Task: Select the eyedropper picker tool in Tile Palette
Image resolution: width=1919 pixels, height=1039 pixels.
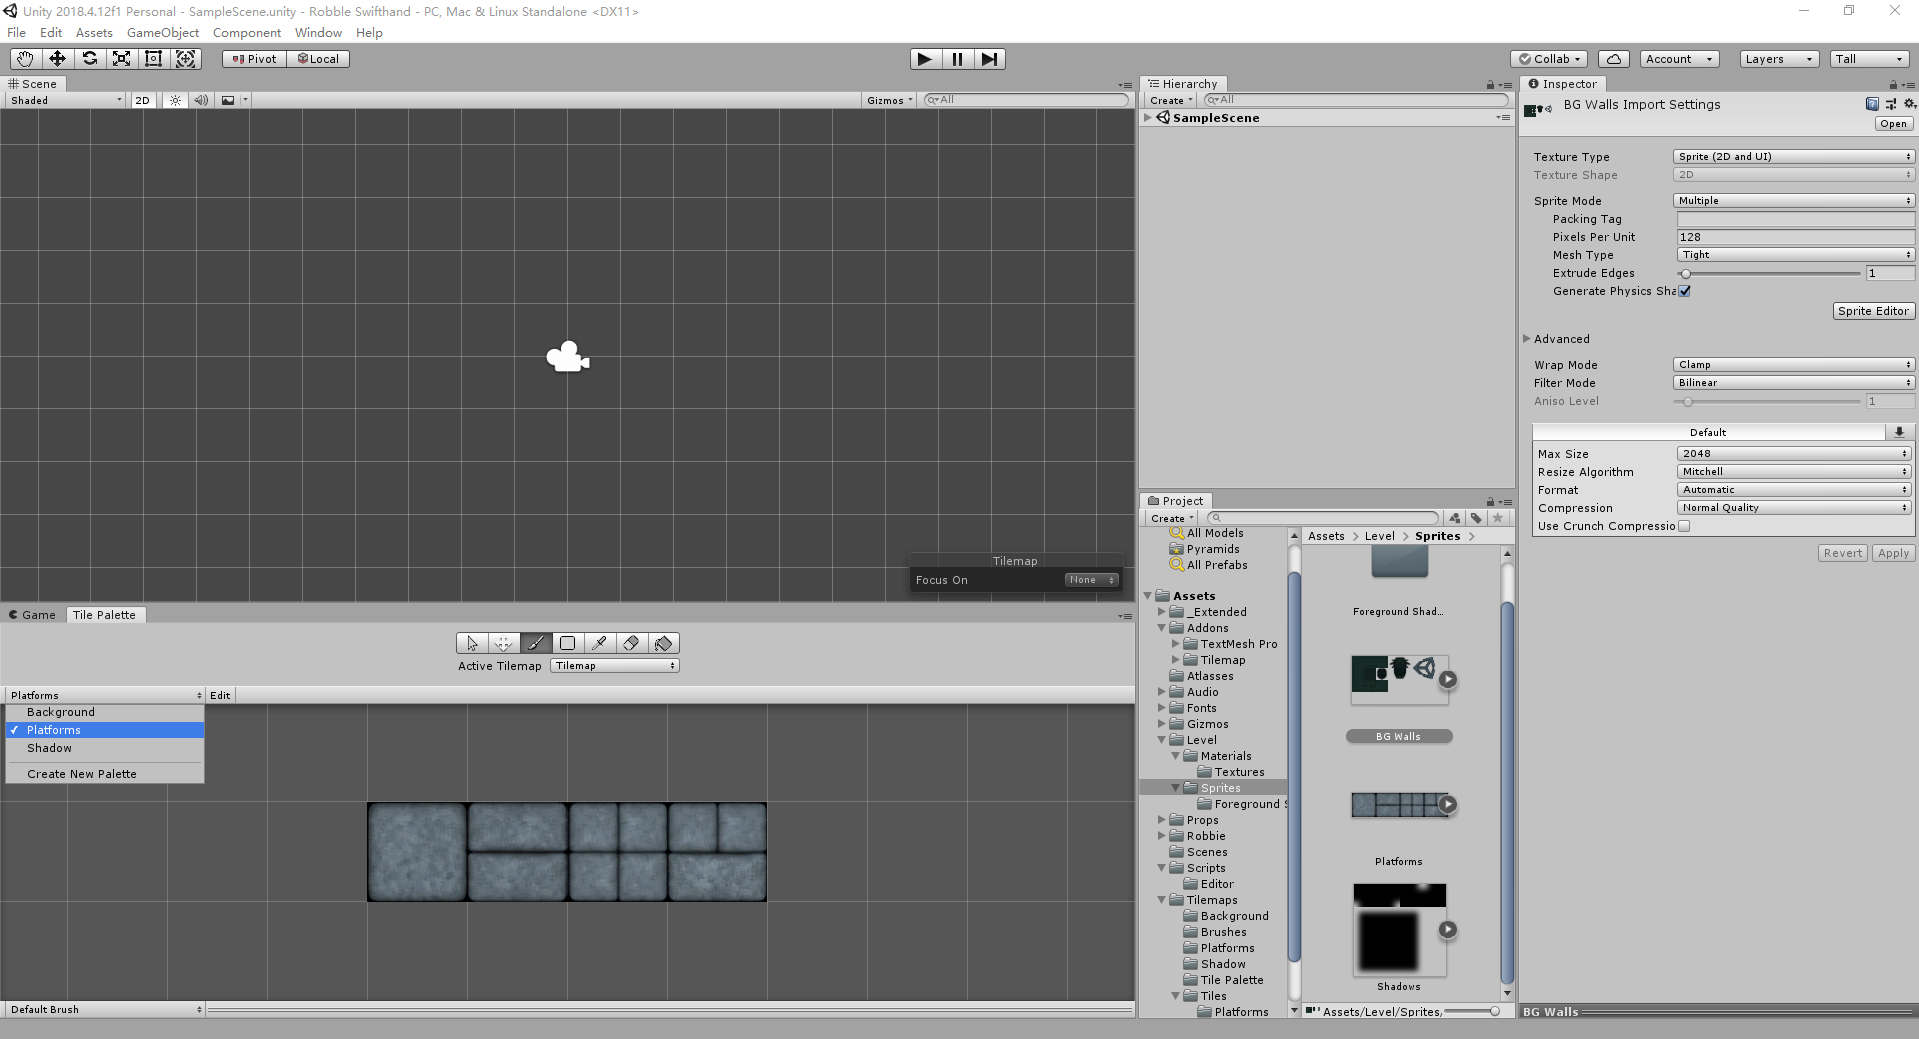Action: click(x=599, y=643)
